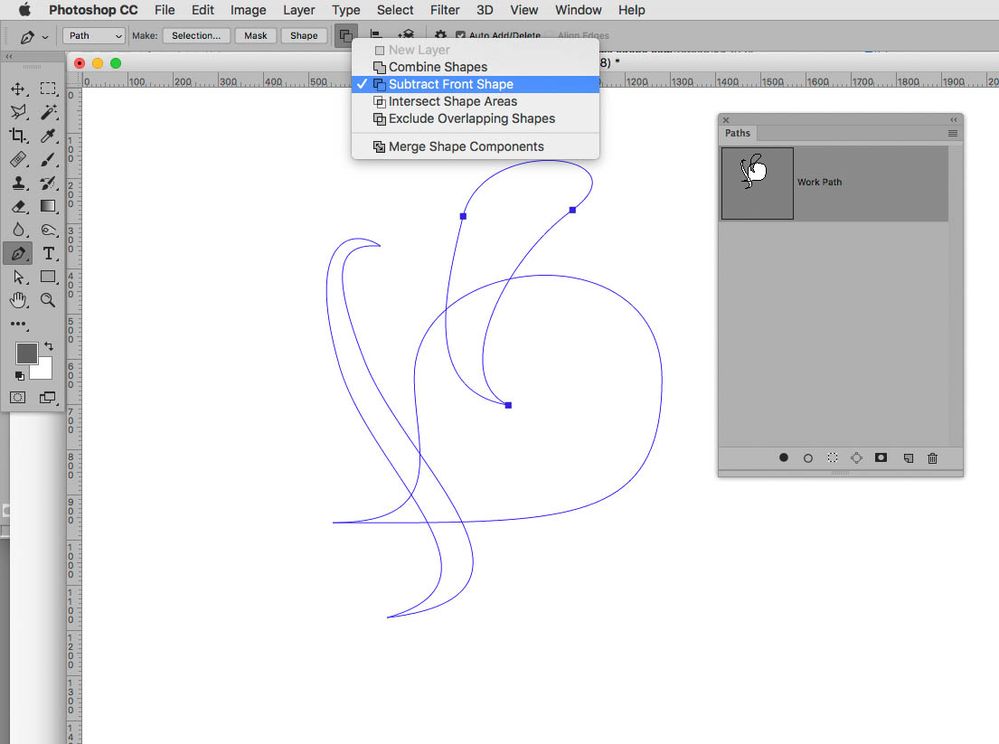Pick the Zoom tool magnifier
Image resolution: width=999 pixels, height=744 pixels.
click(x=48, y=300)
